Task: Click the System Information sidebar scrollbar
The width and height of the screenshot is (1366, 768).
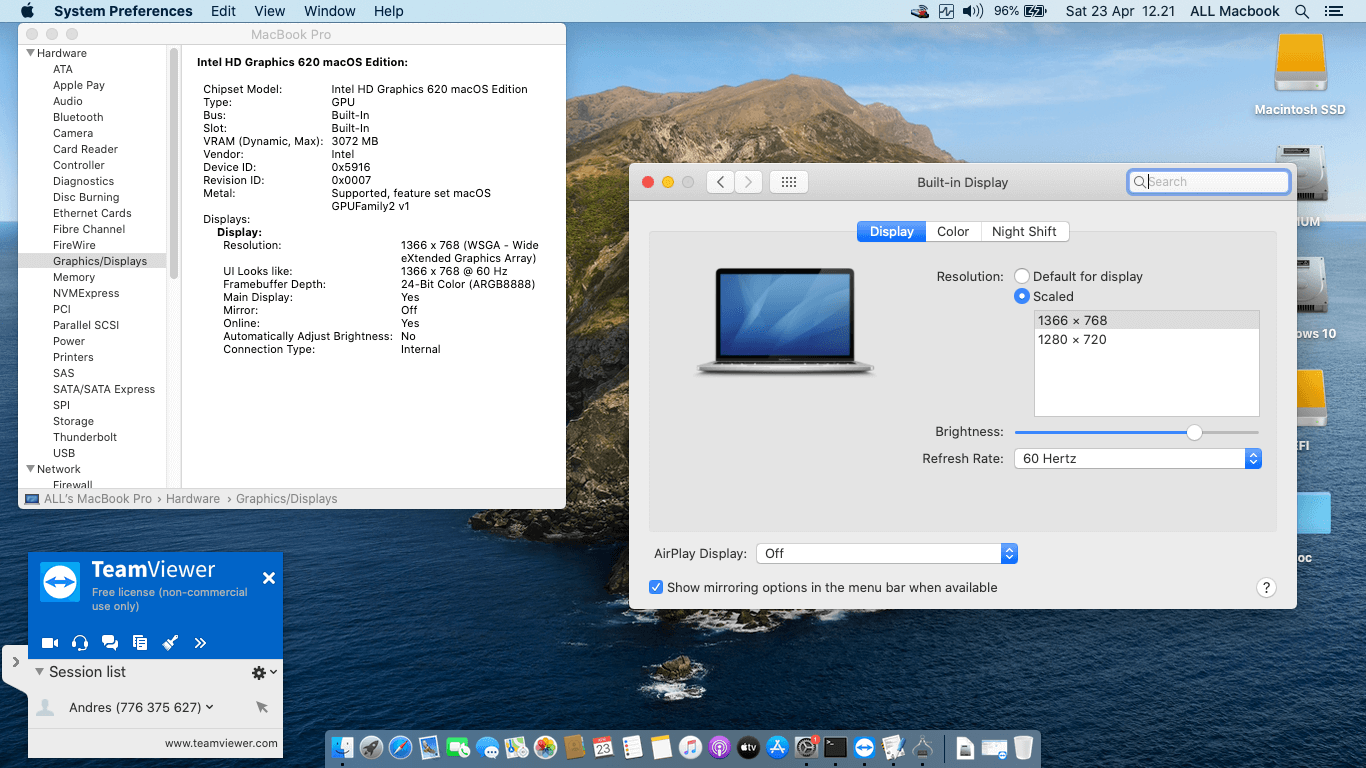Action: pyautogui.click(x=174, y=164)
